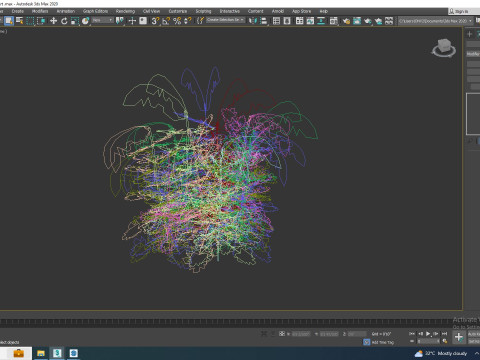Open the Scripting menu
The height and width of the screenshot is (360, 480).
coord(203,11)
